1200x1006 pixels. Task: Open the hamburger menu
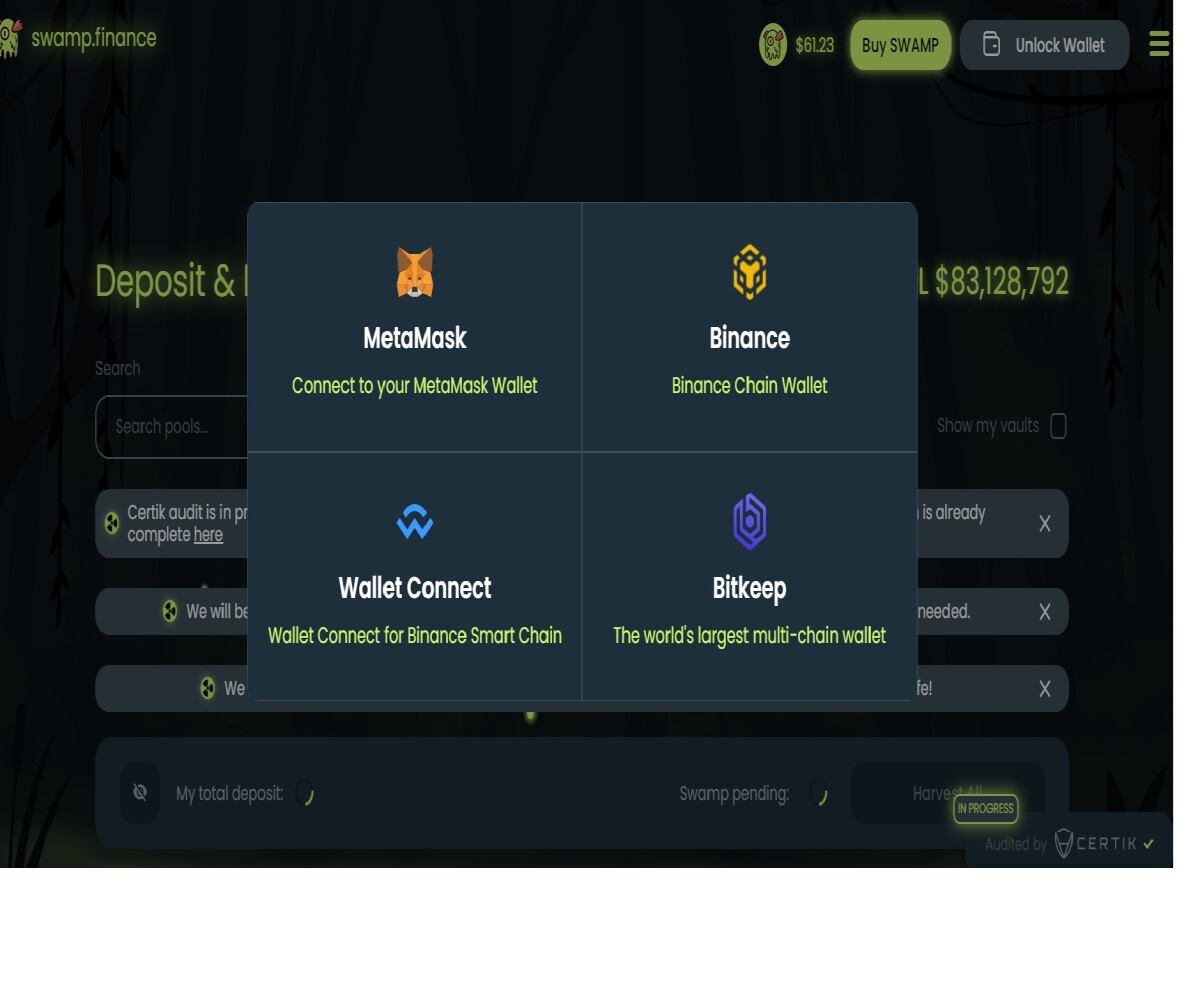pyautogui.click(x=1159, y=44)
